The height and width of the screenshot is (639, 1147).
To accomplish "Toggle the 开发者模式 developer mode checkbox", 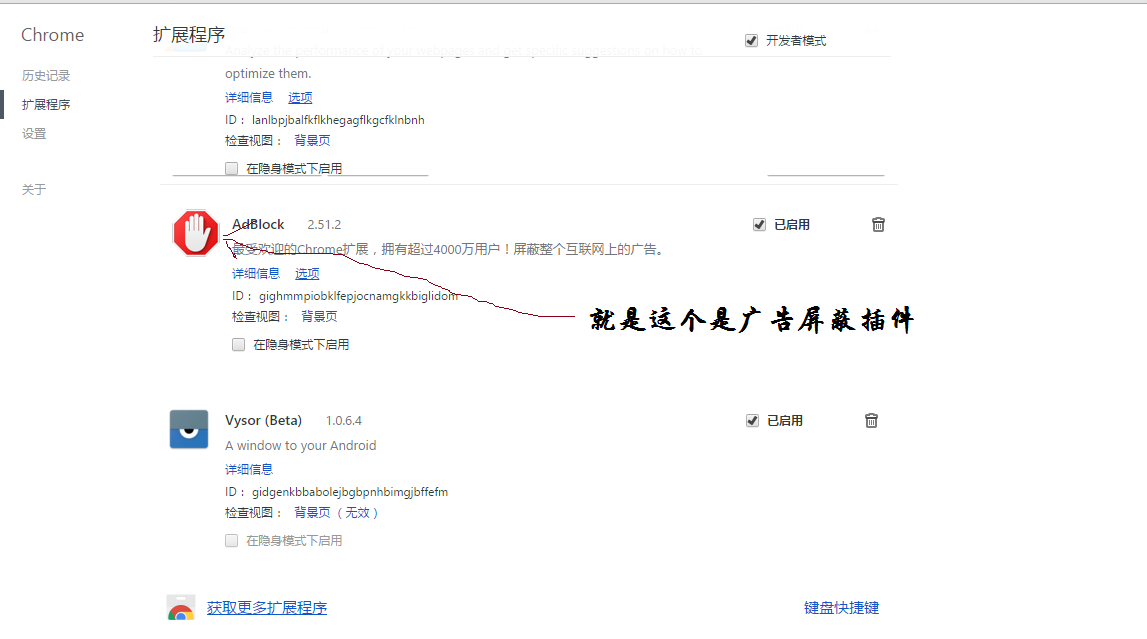I will pos(751,40).
